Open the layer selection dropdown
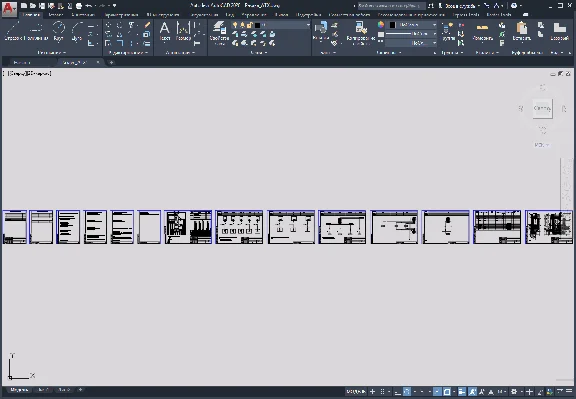This screenshot has height=399, width=576. click(x=271, y=25)
